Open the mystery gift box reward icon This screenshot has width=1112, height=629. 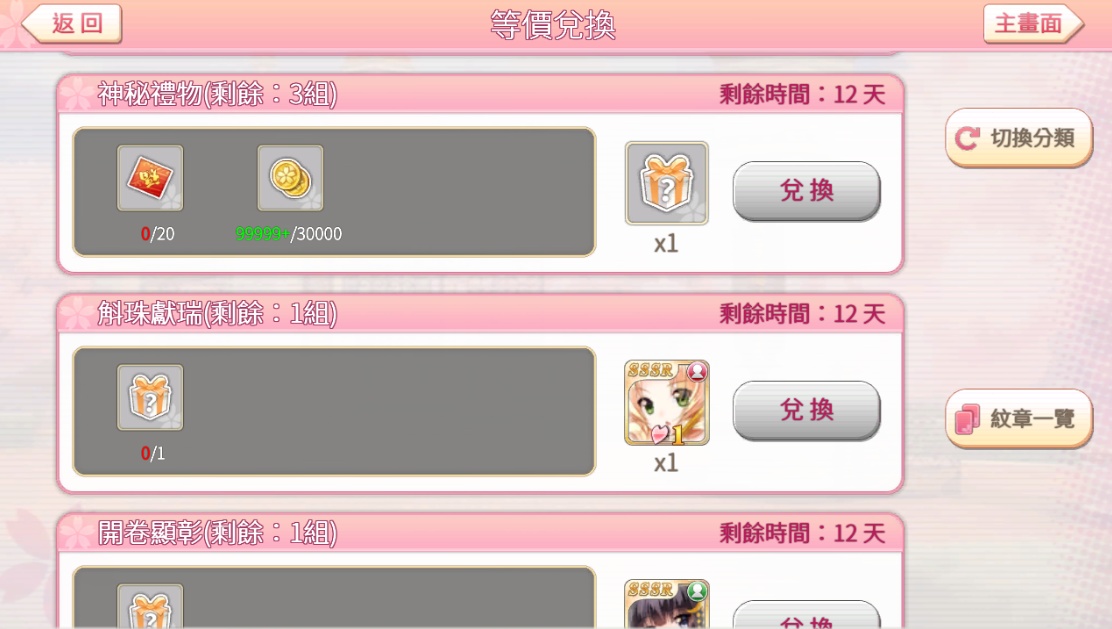(x=666, y=183)
